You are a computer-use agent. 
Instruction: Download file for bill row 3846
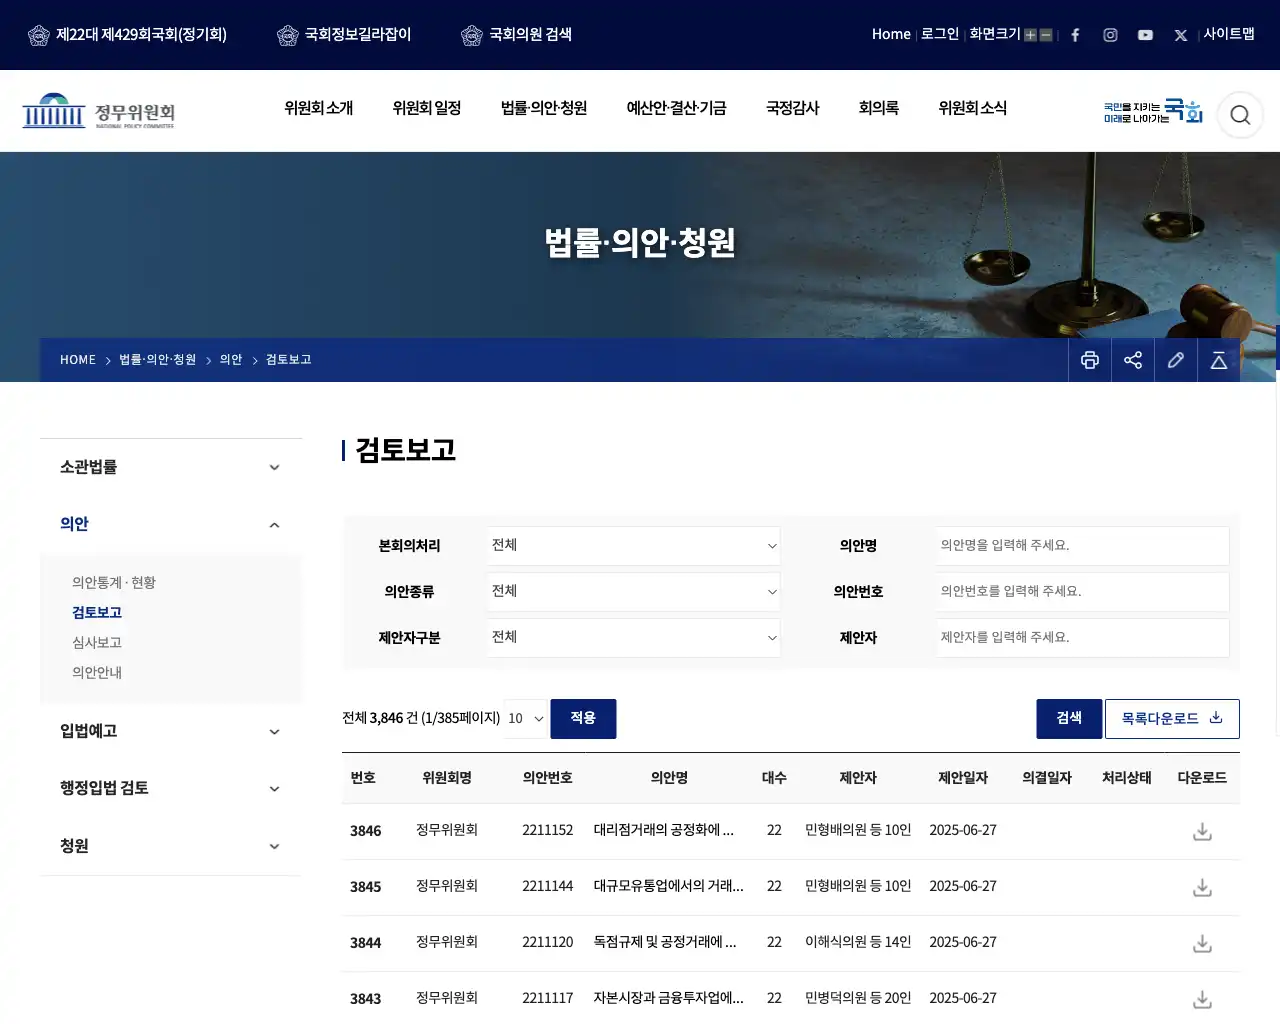coord(1202,831)
